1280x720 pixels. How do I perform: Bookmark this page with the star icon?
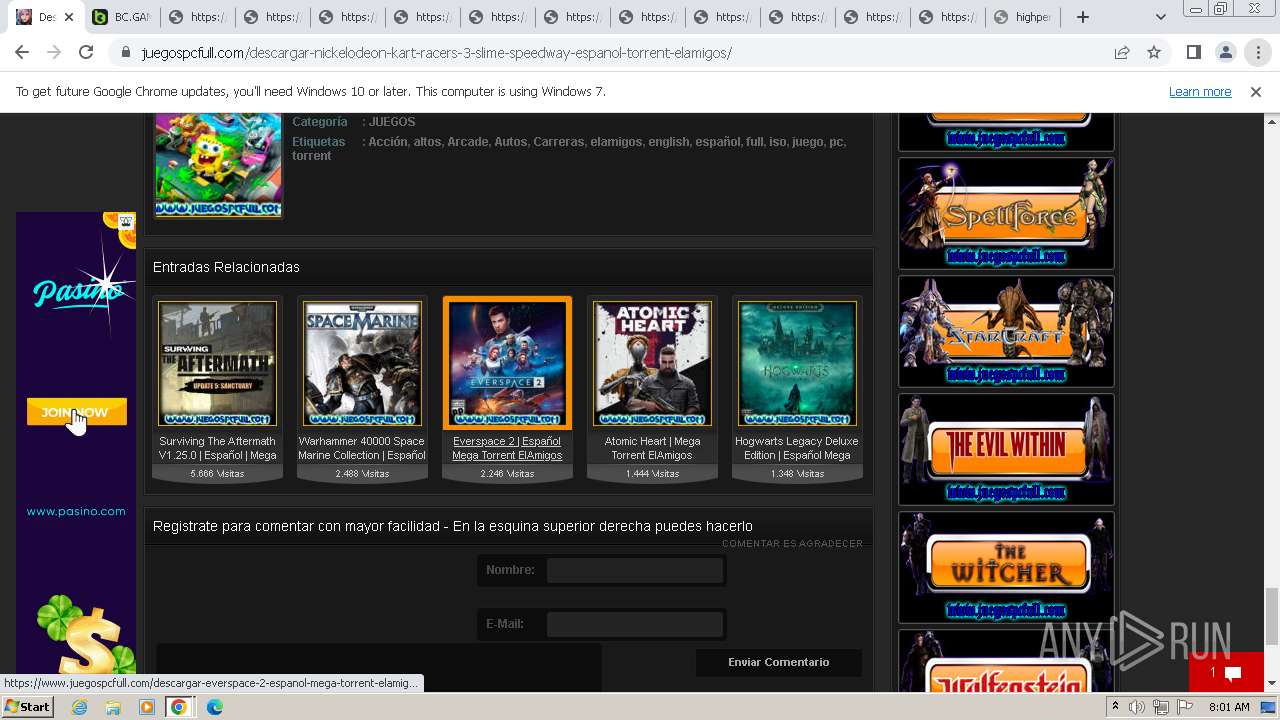point(1154,52)
